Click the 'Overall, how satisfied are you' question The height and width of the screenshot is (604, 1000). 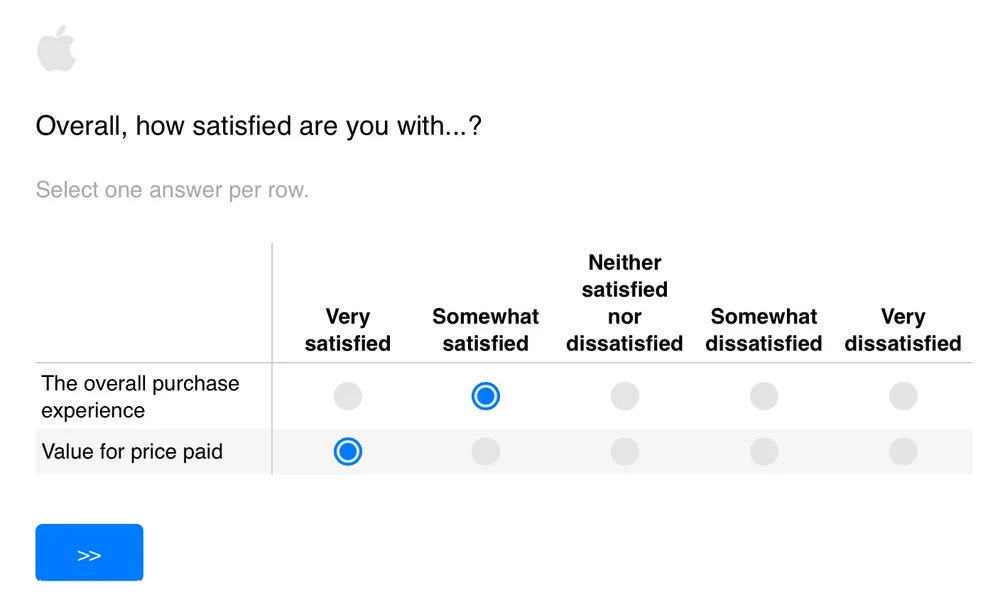[258, 126]
